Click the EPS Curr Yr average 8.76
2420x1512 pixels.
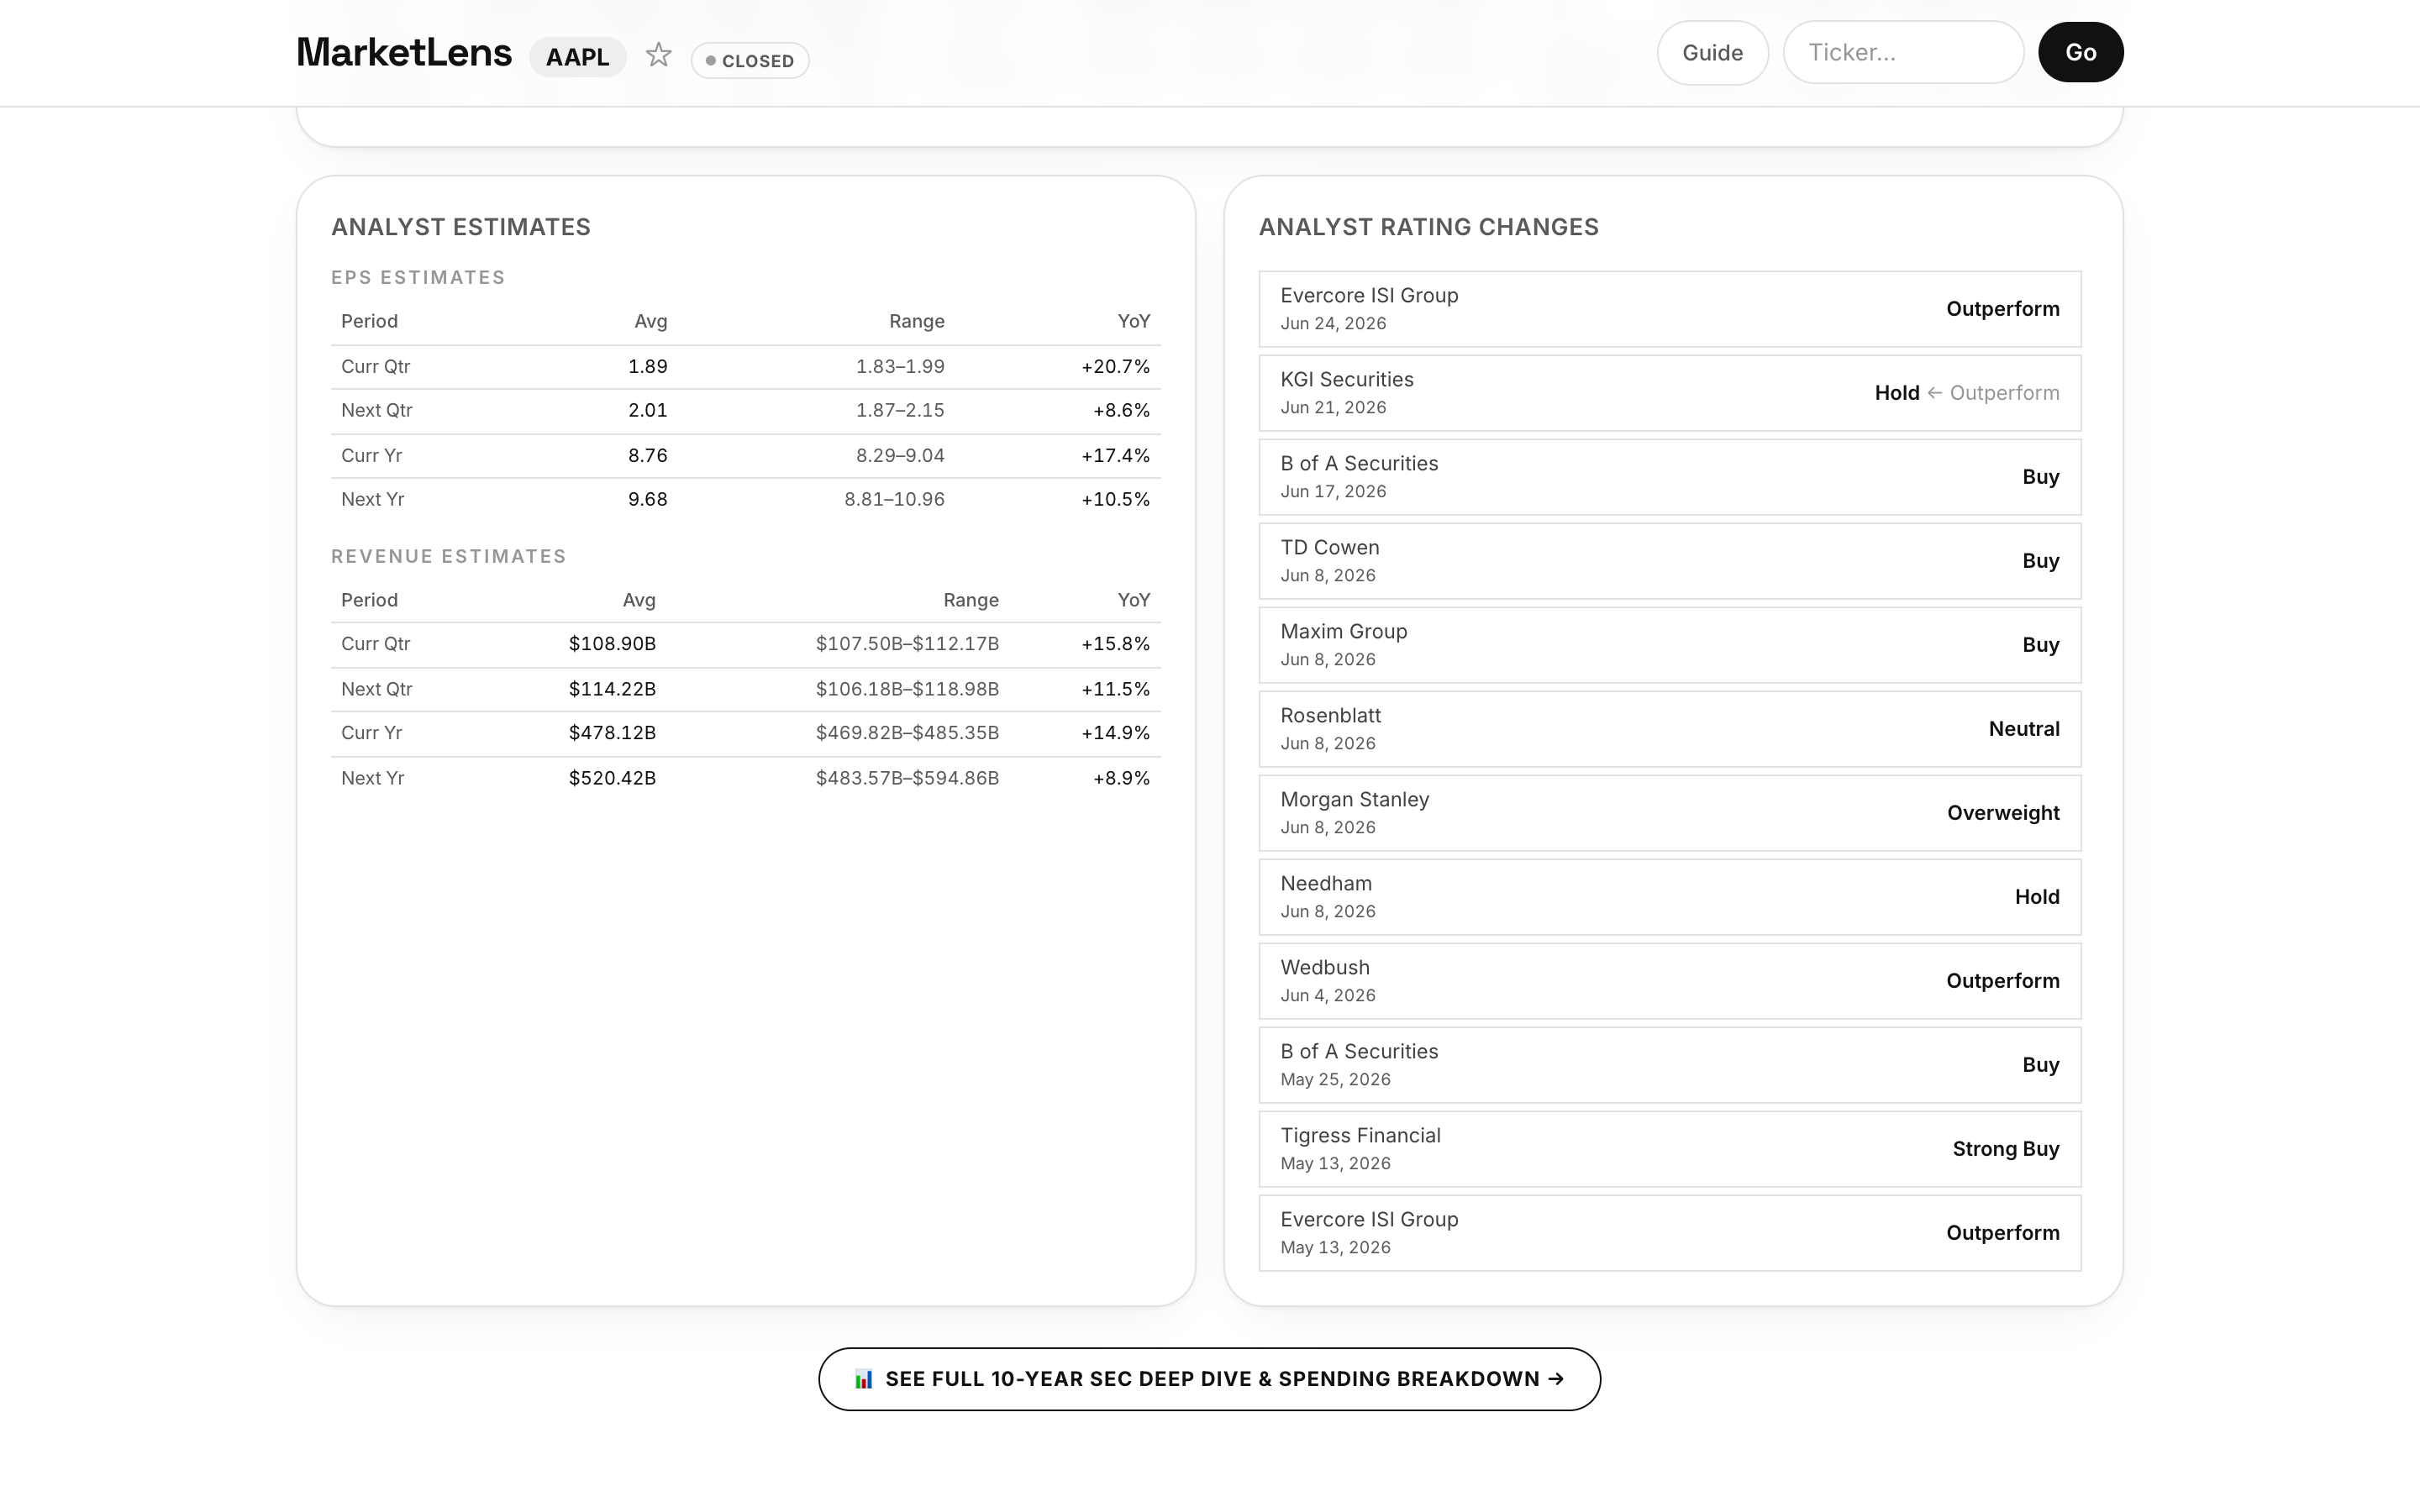pos(647,455)
